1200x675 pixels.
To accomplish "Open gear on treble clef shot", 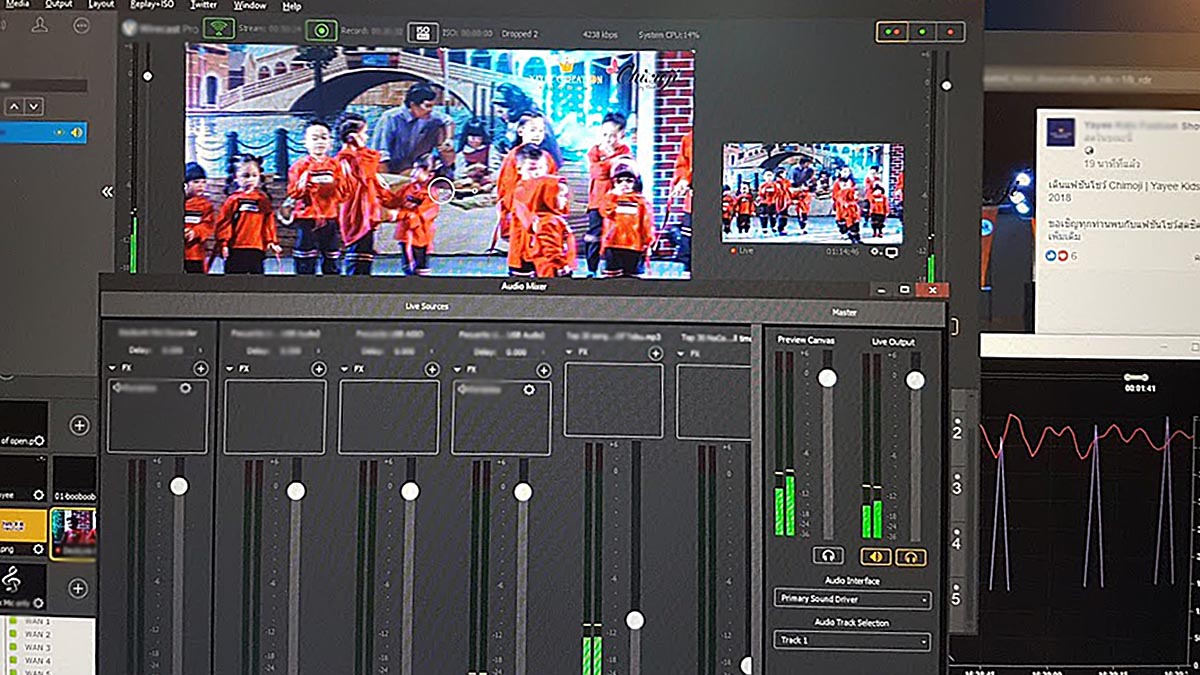I will pos(39,601).
